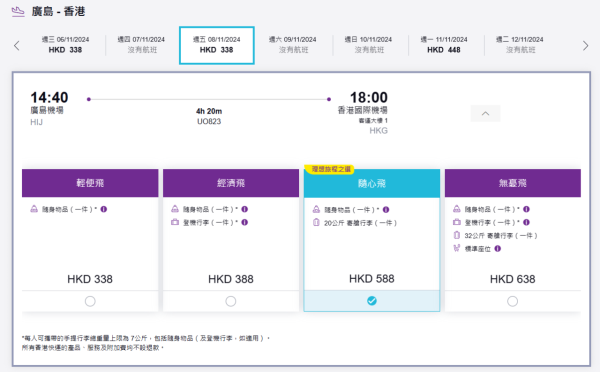Image resolution: width=600 pixels, height=372 pixels.
Task: Go to next dates with right arrow
Action: point(585,46)
